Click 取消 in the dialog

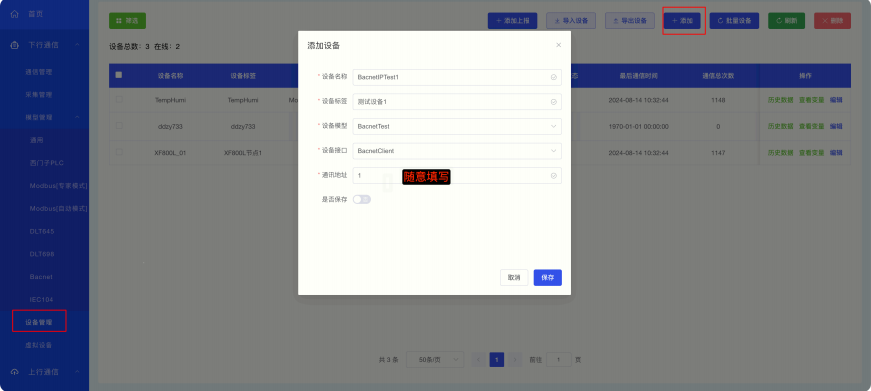tap(514, 278)
